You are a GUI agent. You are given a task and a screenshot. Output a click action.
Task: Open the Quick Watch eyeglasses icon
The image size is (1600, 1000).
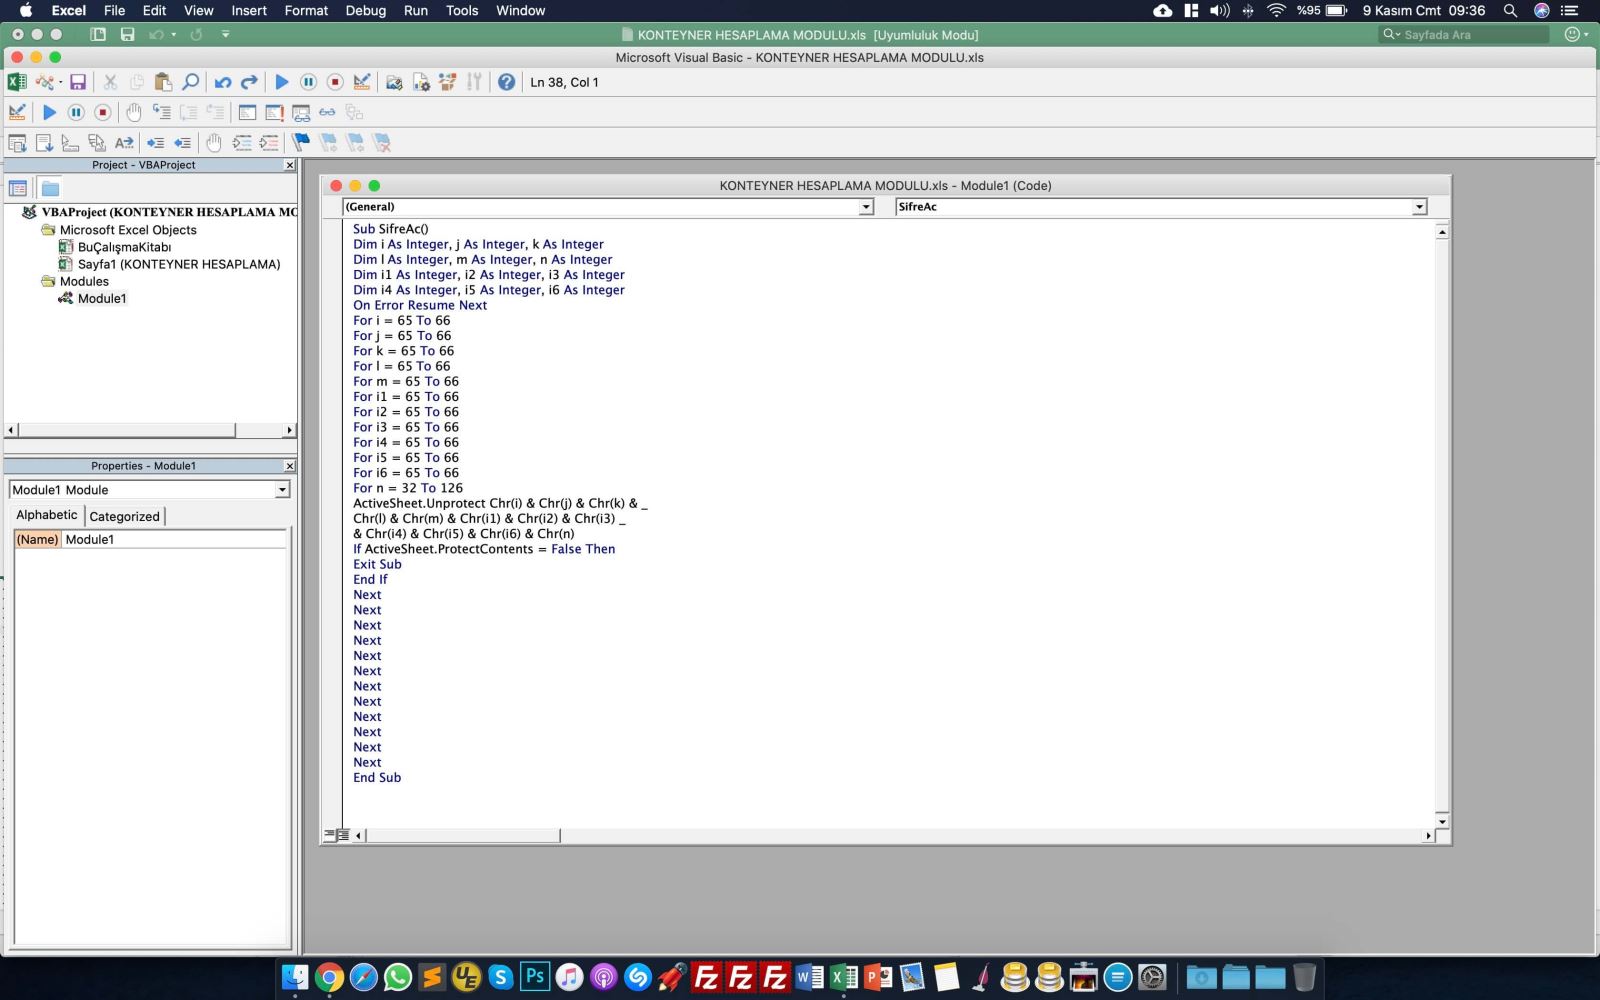[x=327, y=112]
